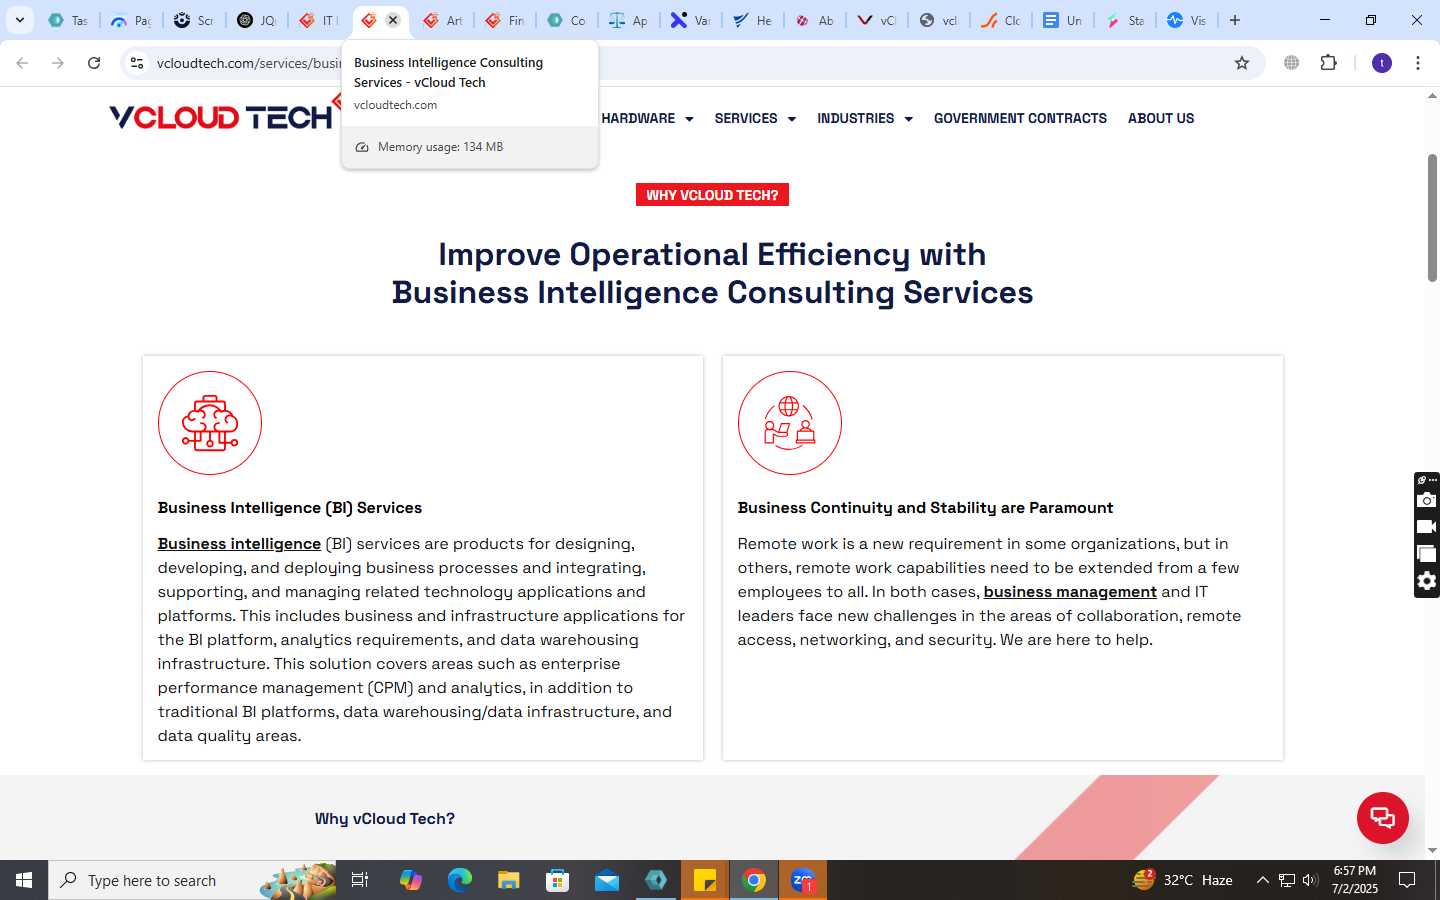1440x900 pixels.
Task: Reload the current page
Action: pos(94,63)
